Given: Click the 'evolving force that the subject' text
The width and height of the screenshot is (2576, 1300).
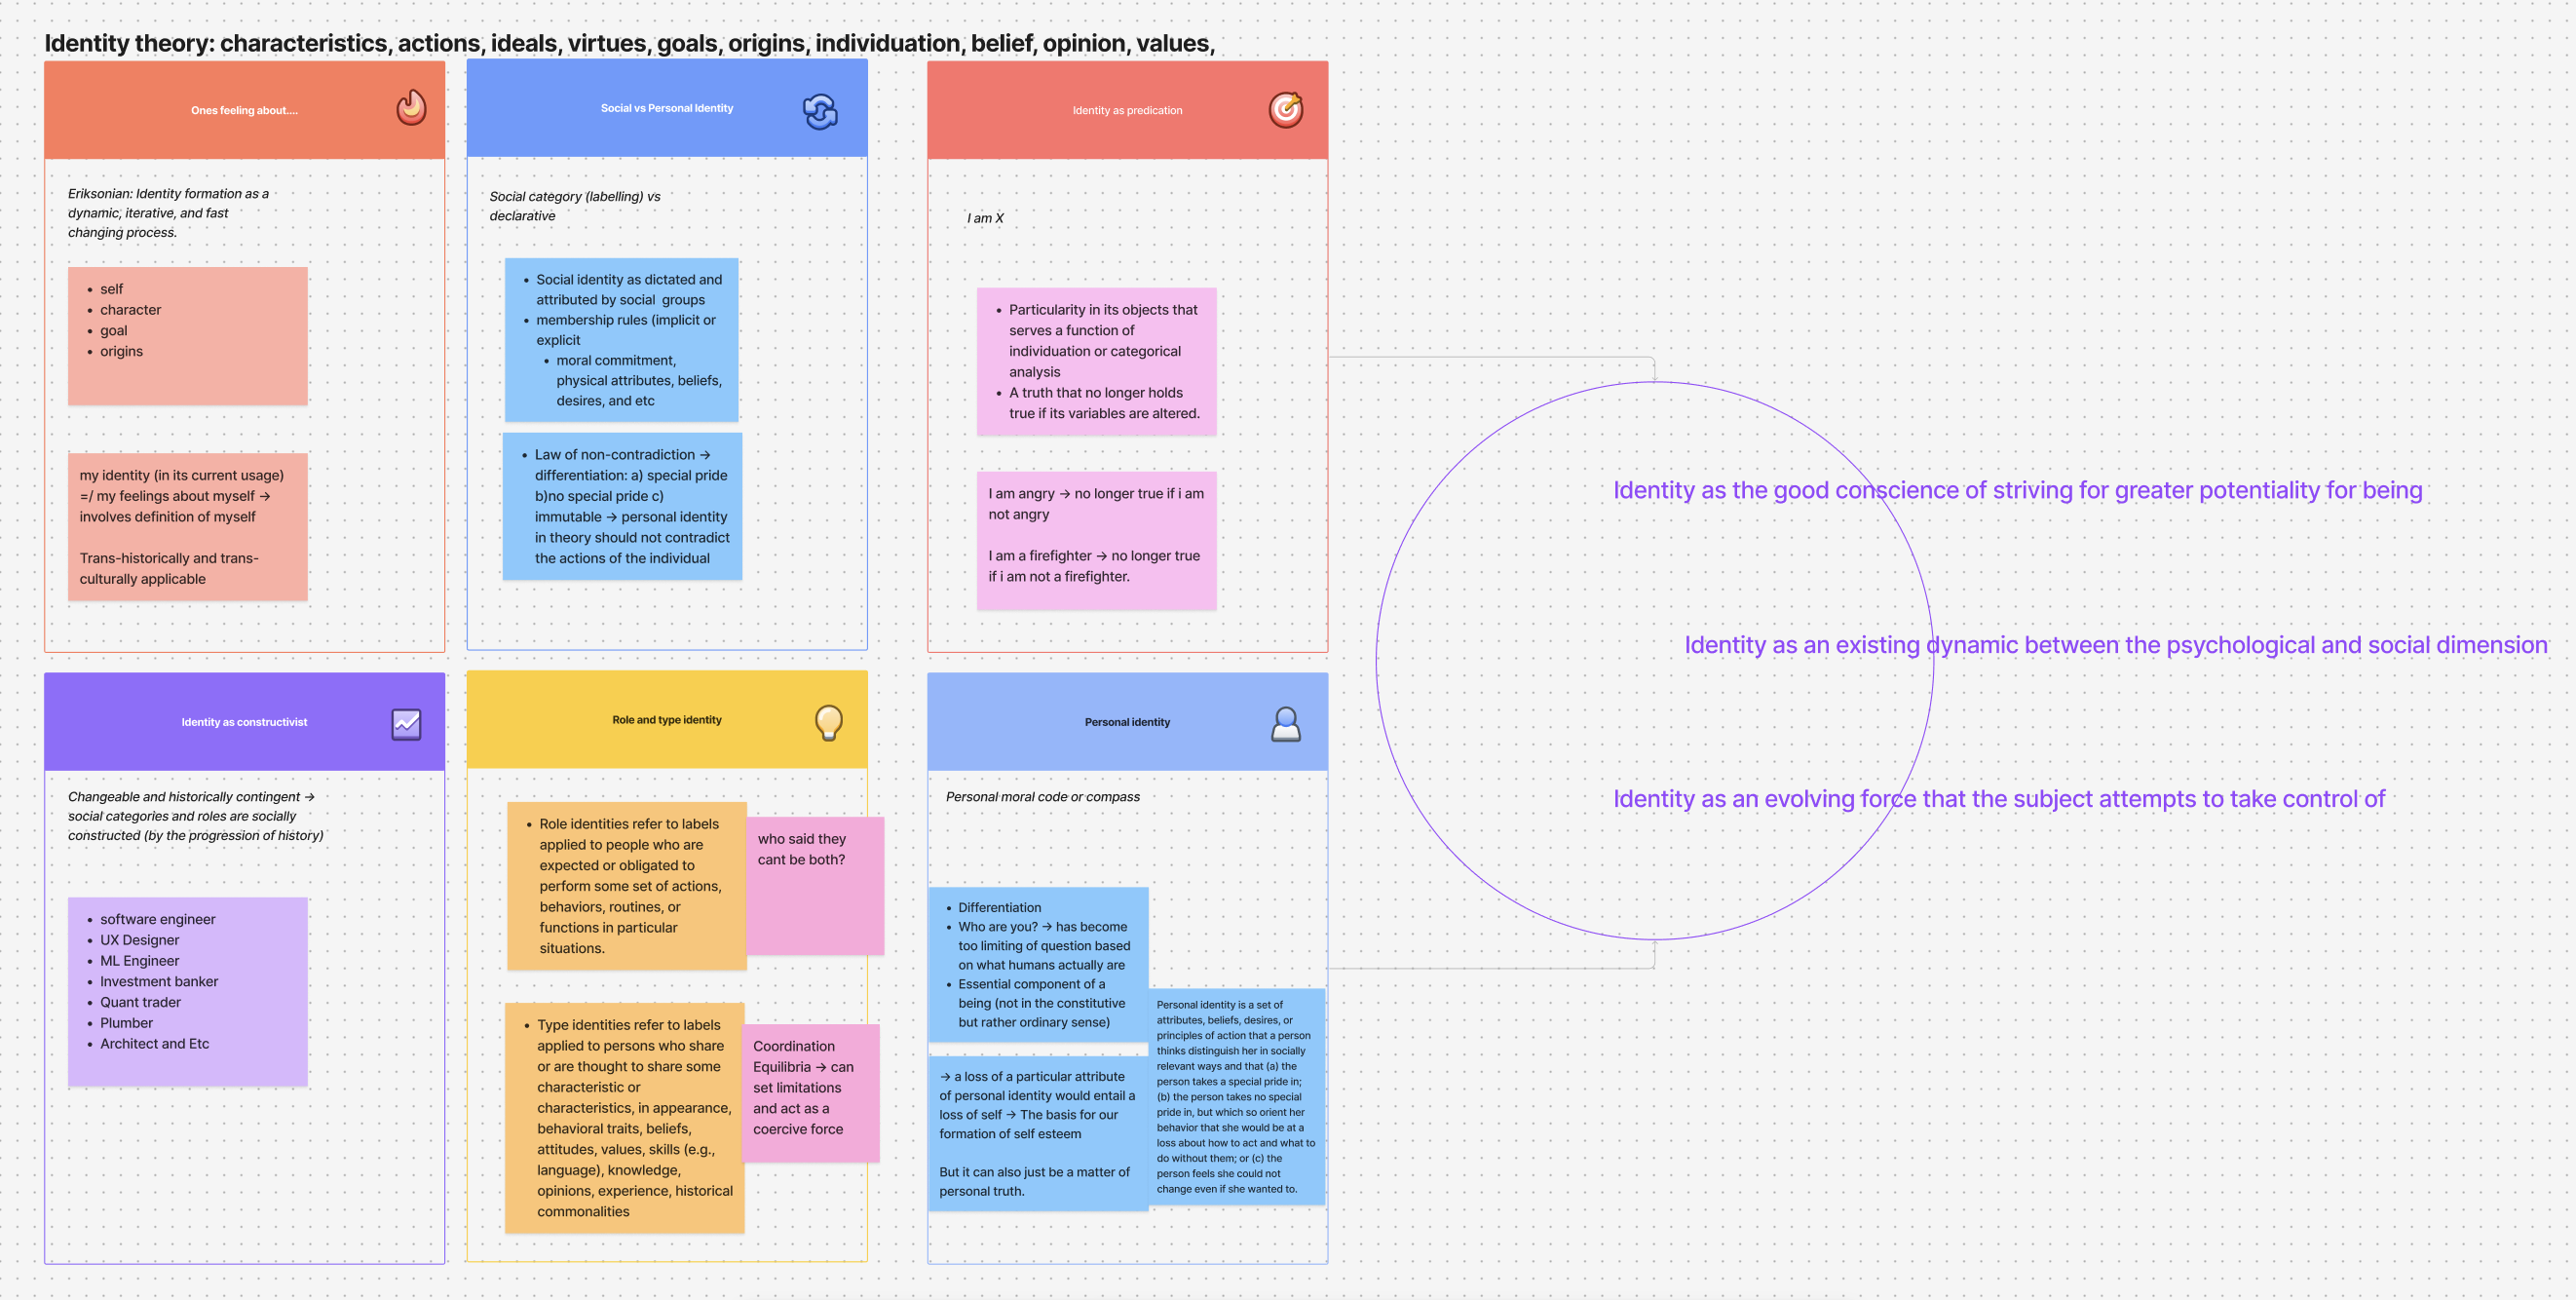Looking at the screenshot, I should [x=1998, y=800].
